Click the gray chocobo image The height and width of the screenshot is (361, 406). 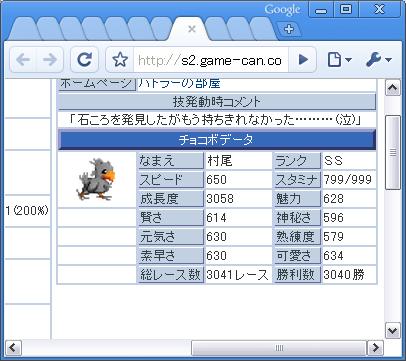point(96,179)
